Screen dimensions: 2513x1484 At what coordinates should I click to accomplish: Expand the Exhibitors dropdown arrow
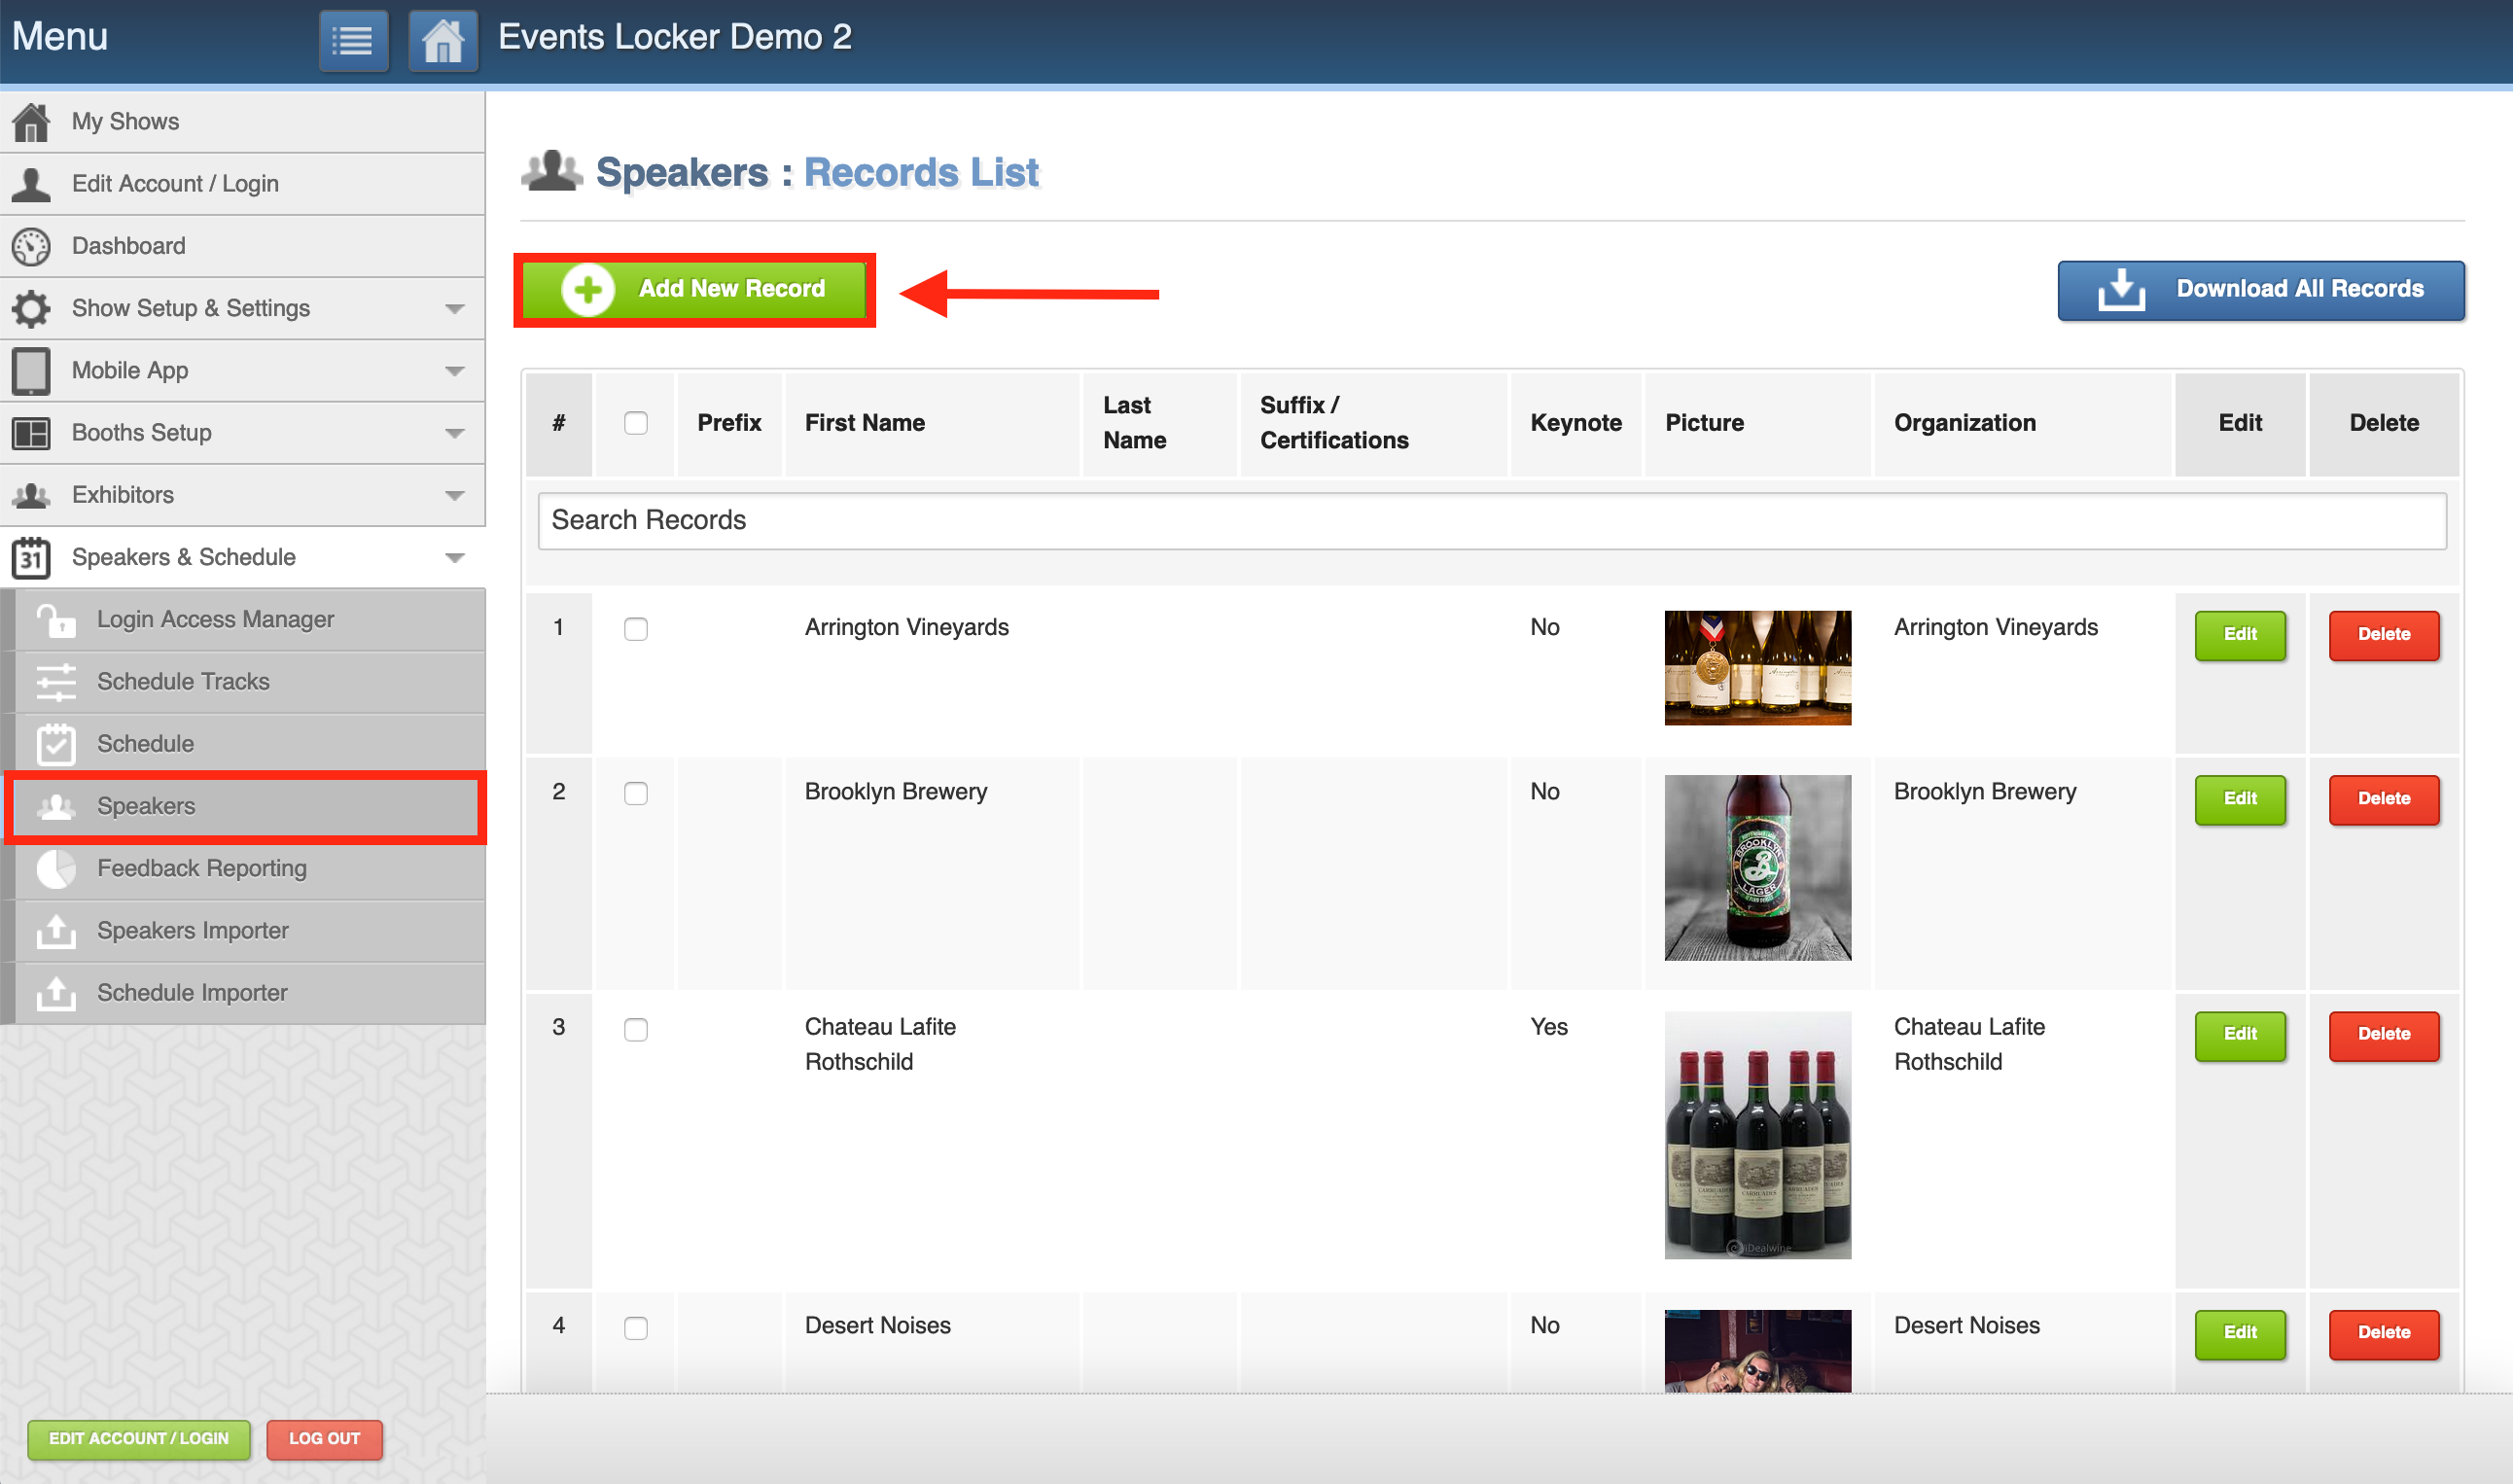pos(455,496)
